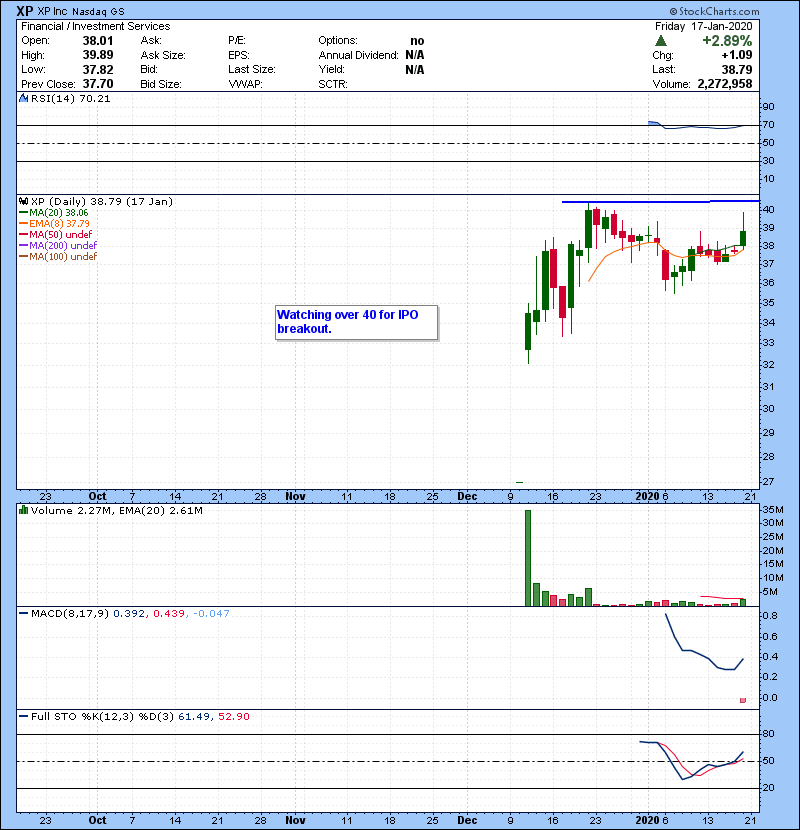Click the 'Nasdaq GS' exchange label
The height and width of the screenshot is (830, 800).
[98, 12]
